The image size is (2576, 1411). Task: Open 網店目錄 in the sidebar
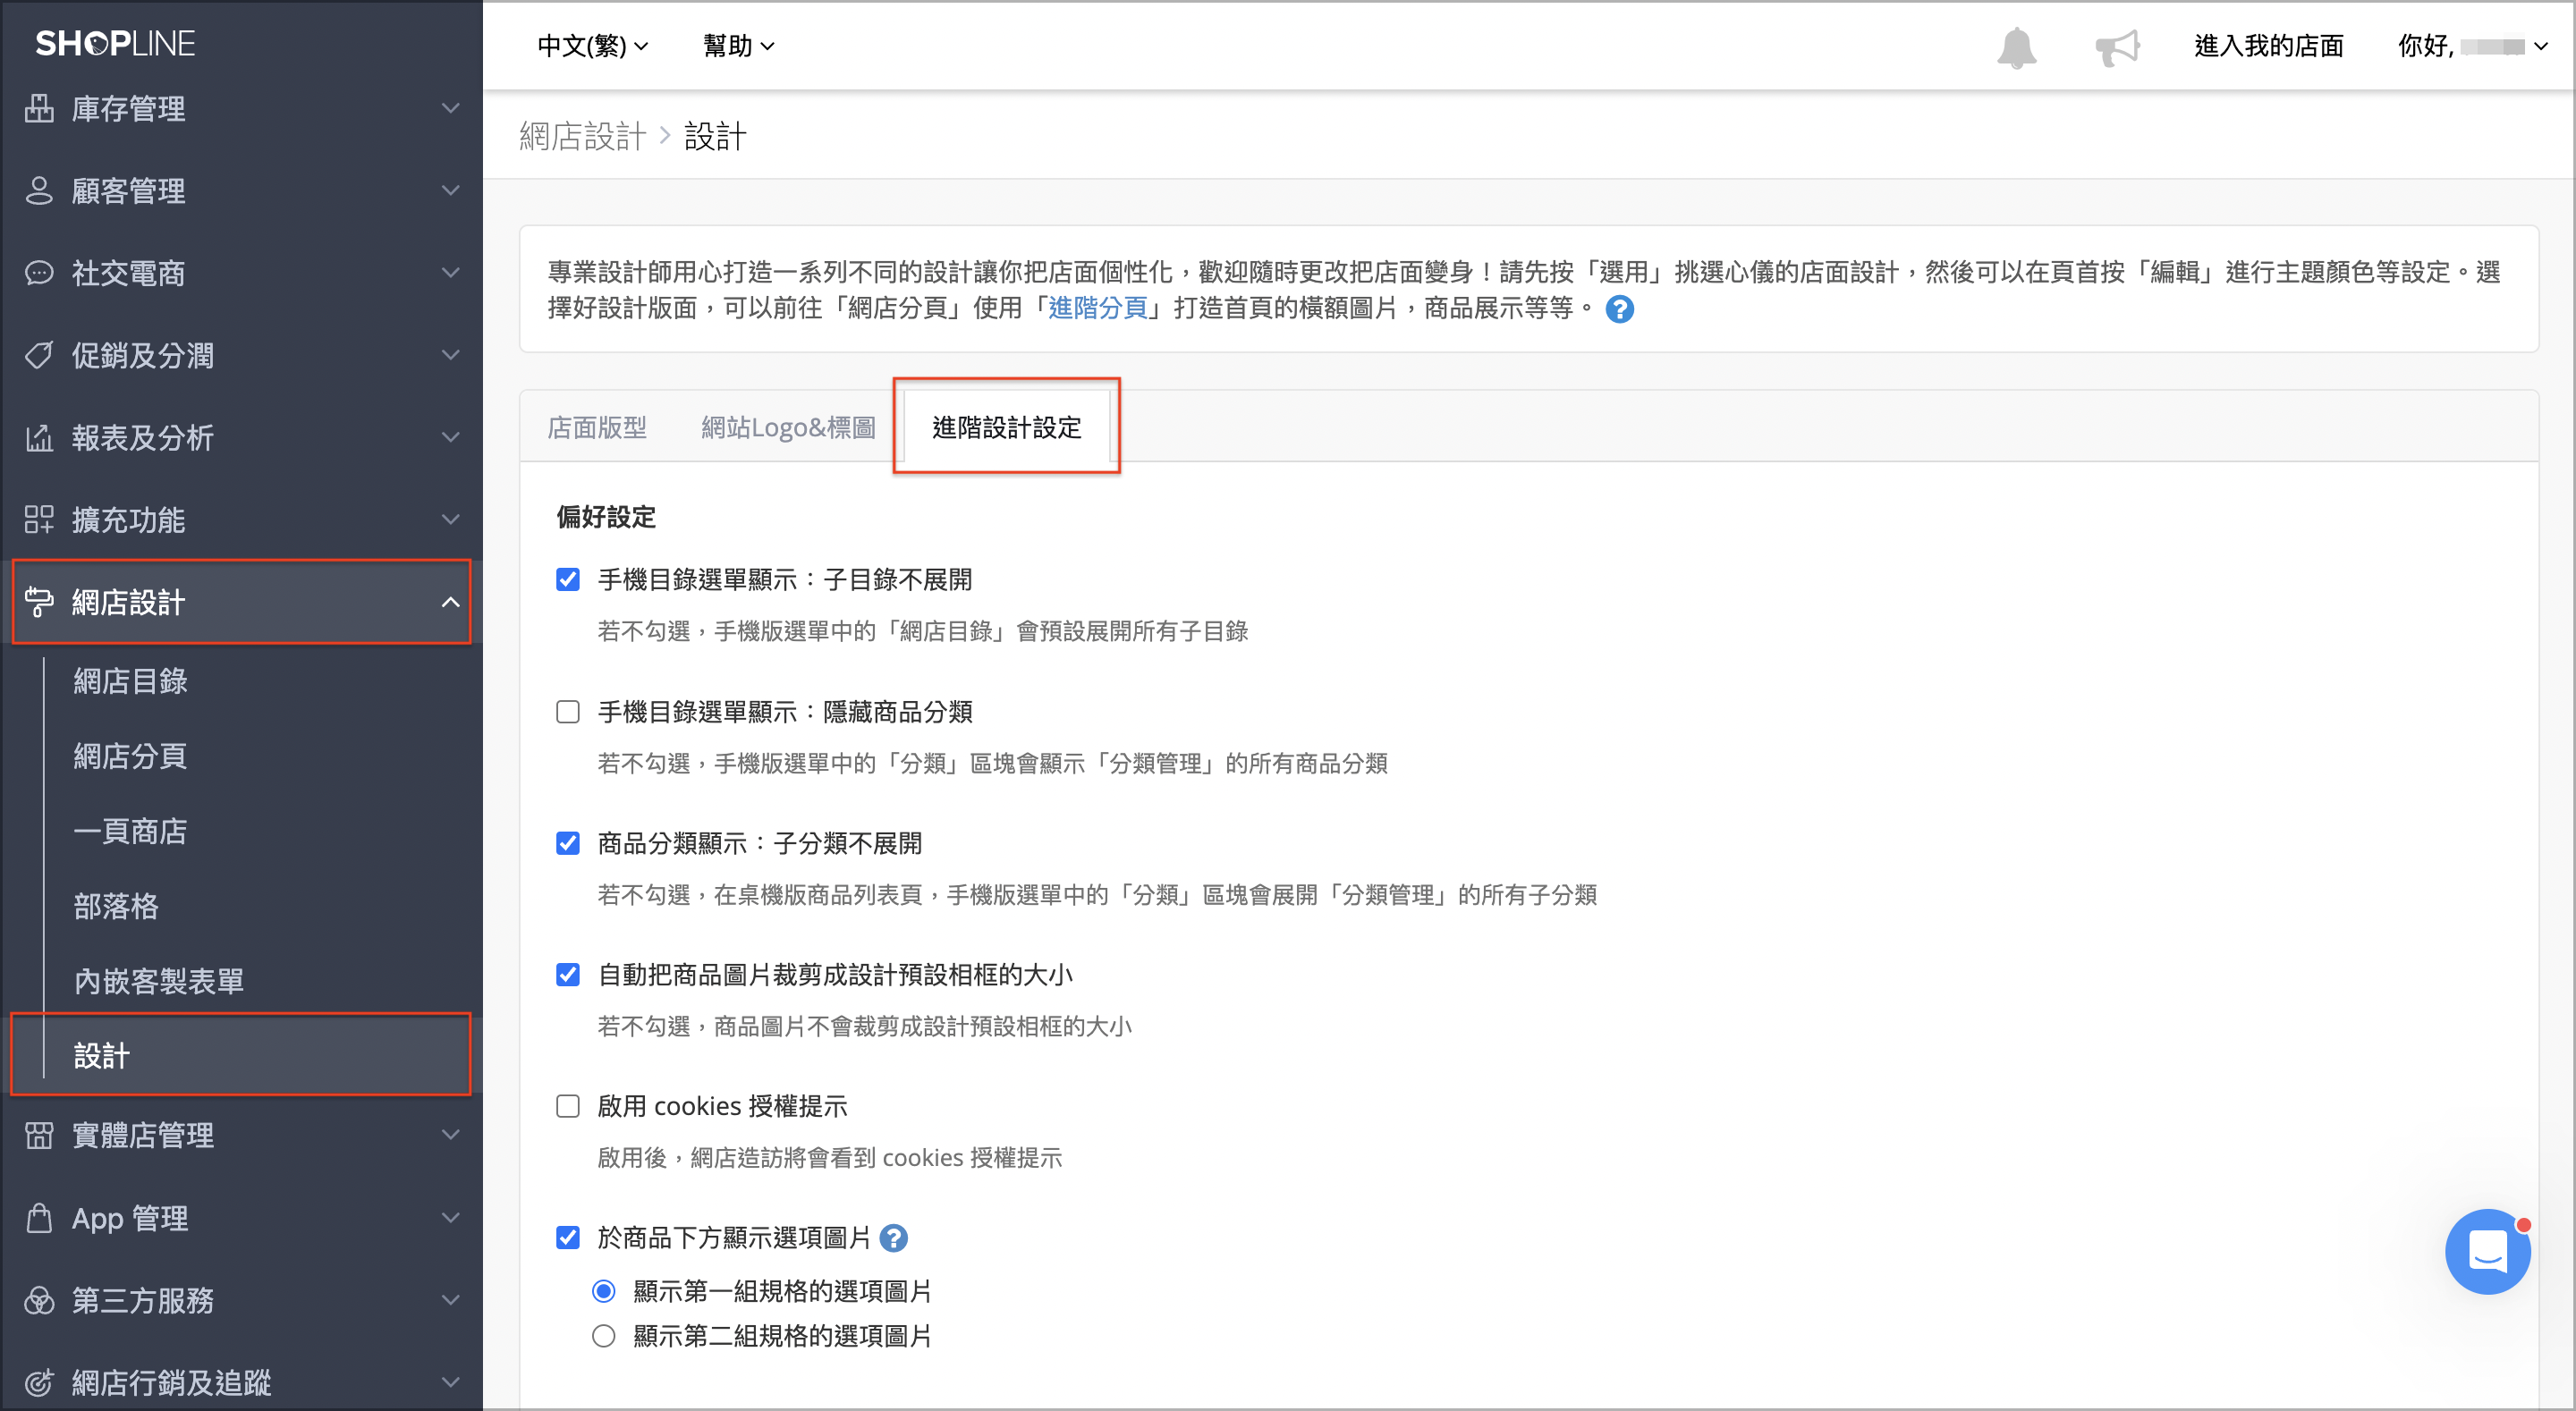pos(130,681)
